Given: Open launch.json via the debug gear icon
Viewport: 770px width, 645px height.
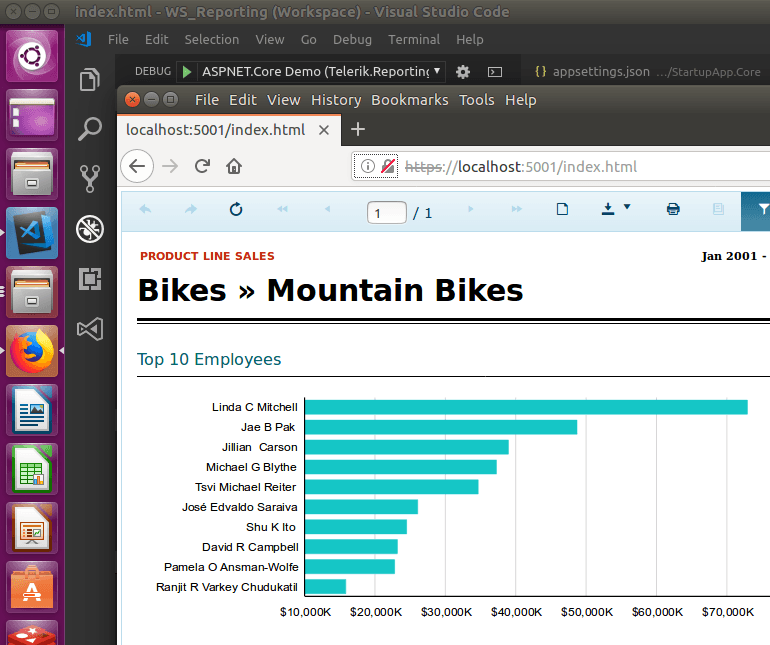Looking at the screenshot, I should (x=463, y=72).
